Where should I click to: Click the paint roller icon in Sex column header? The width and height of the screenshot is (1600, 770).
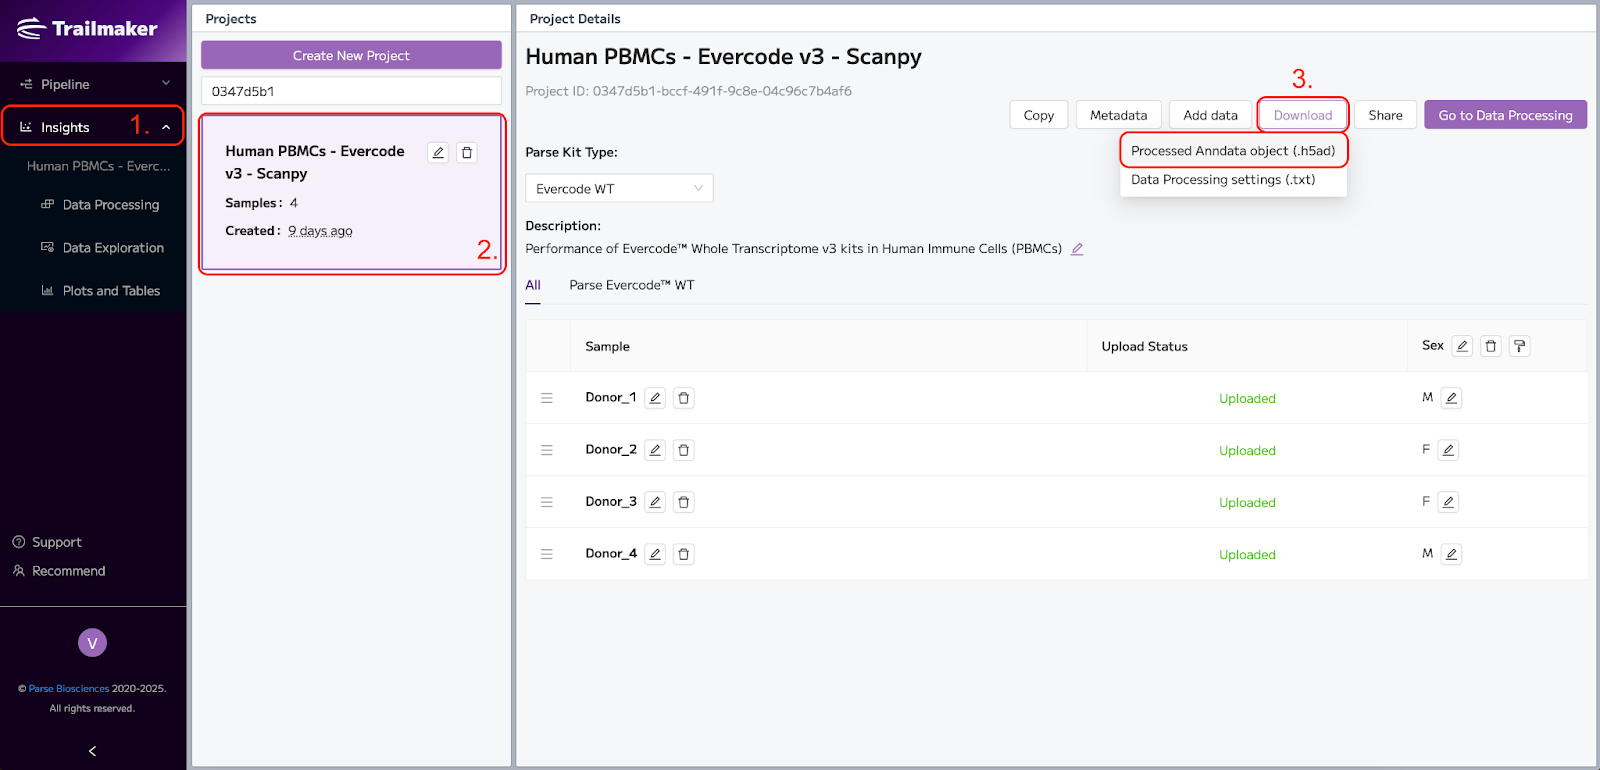pos(1519,346)
